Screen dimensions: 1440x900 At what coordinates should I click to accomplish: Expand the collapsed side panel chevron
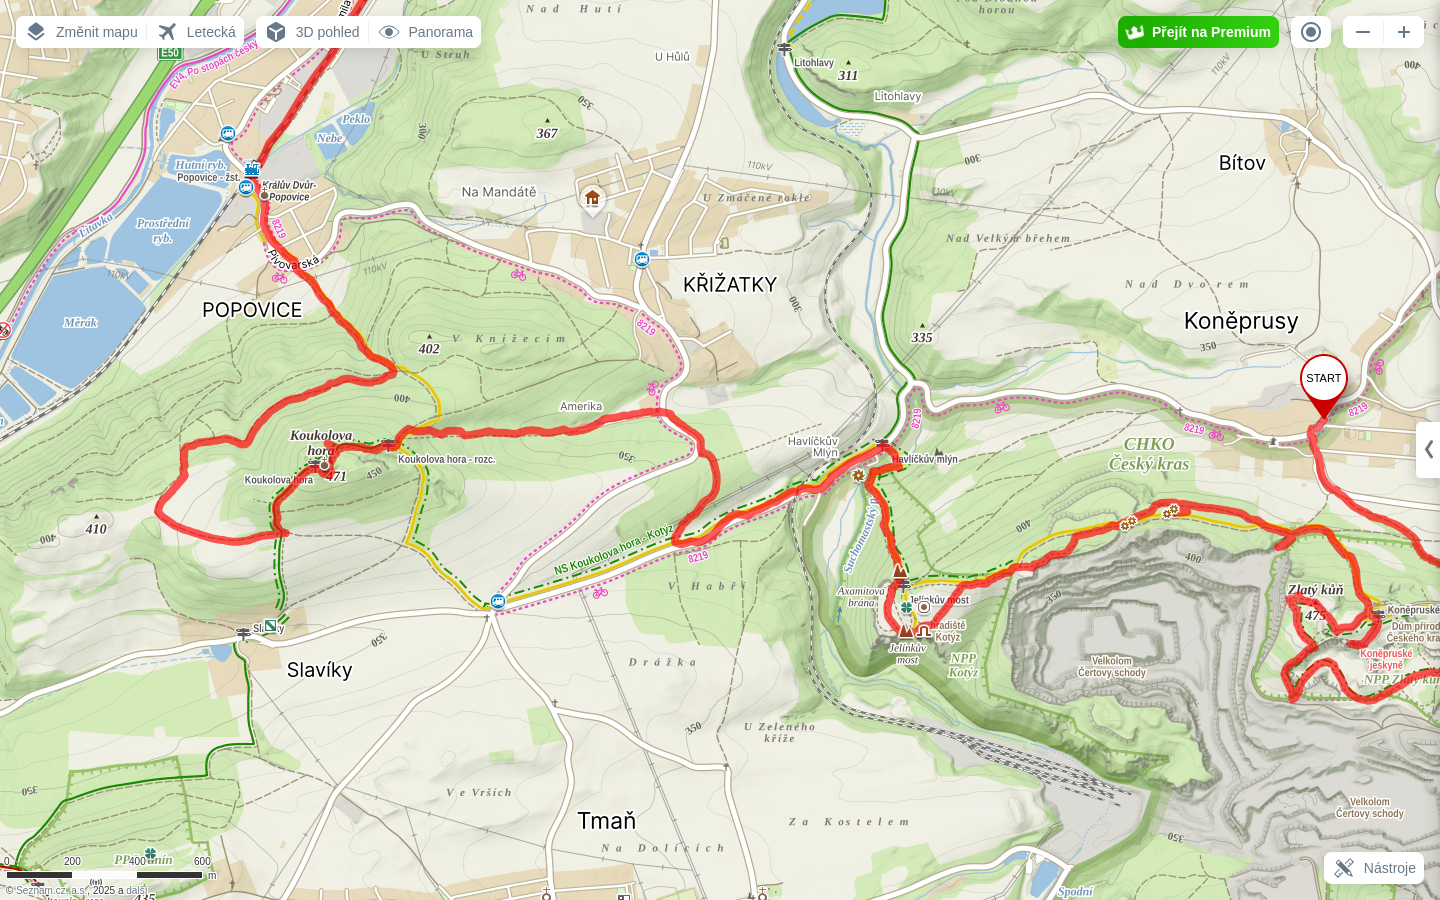click(1429, 450)
